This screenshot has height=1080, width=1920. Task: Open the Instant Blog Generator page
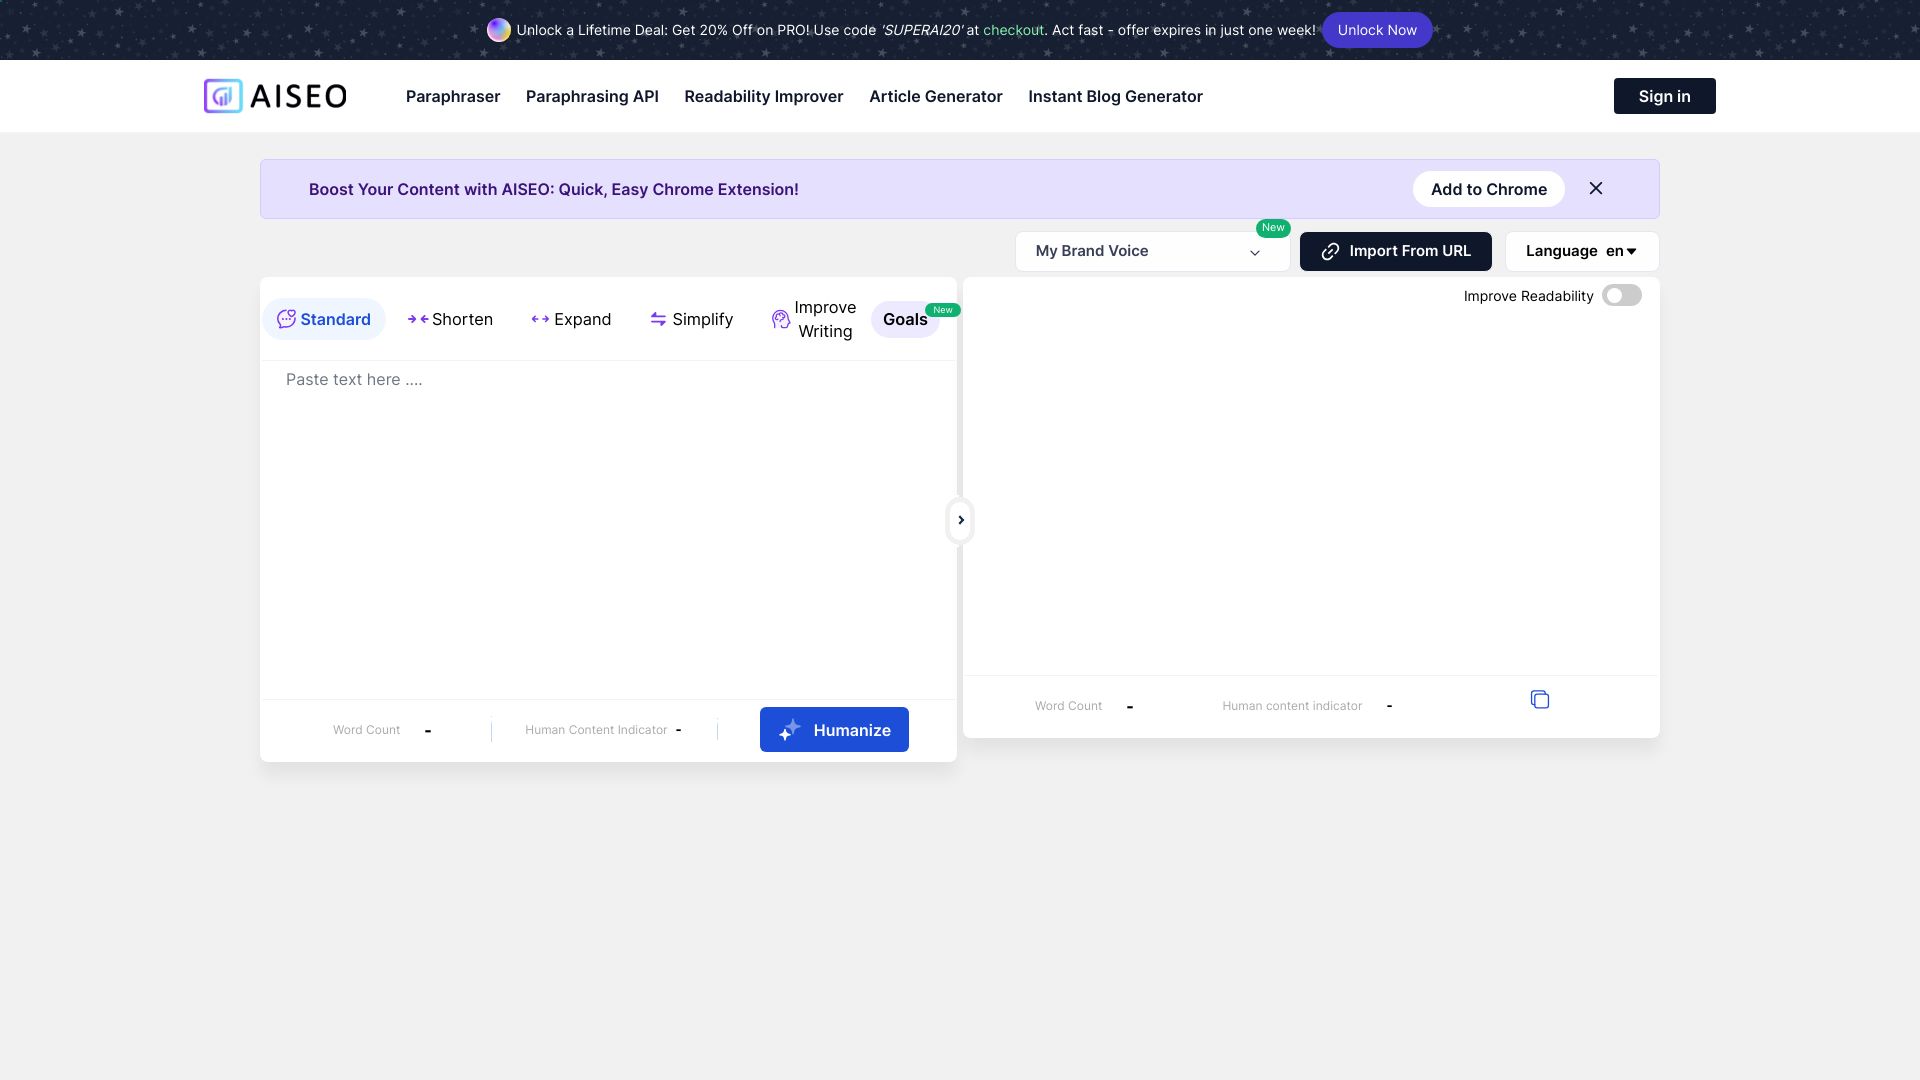[1115, 96]
